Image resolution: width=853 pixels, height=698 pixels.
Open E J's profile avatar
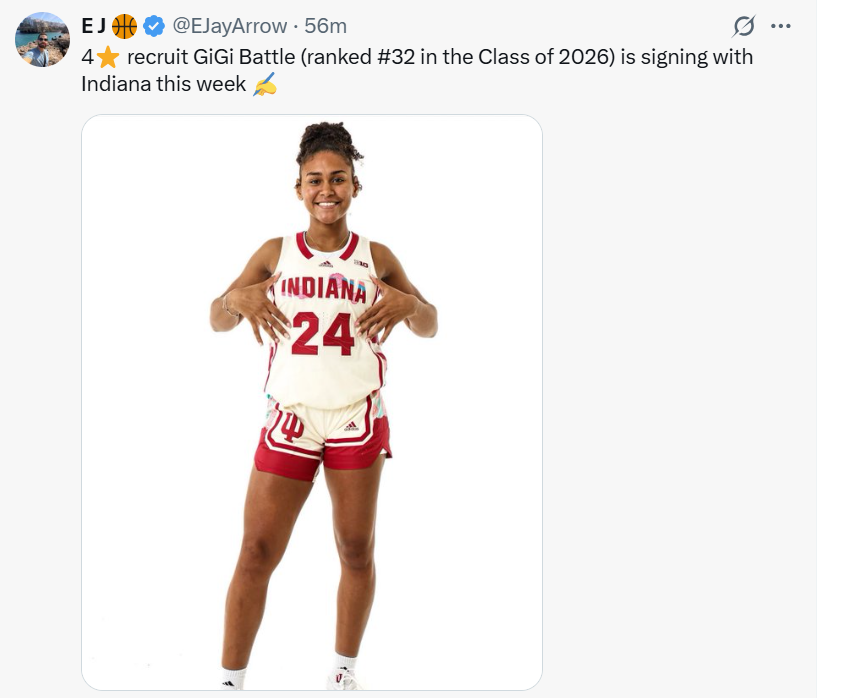coord(42,40)
